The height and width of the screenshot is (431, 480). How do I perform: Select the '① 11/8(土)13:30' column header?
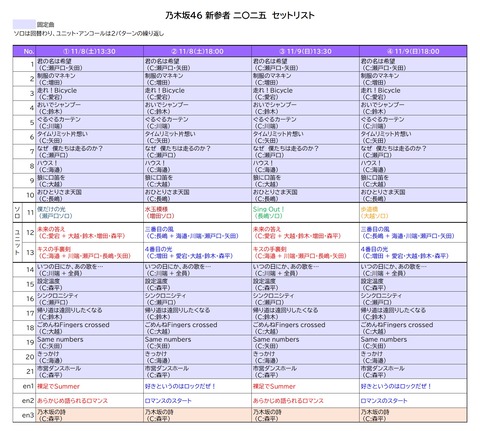click(x=89, y=51)
